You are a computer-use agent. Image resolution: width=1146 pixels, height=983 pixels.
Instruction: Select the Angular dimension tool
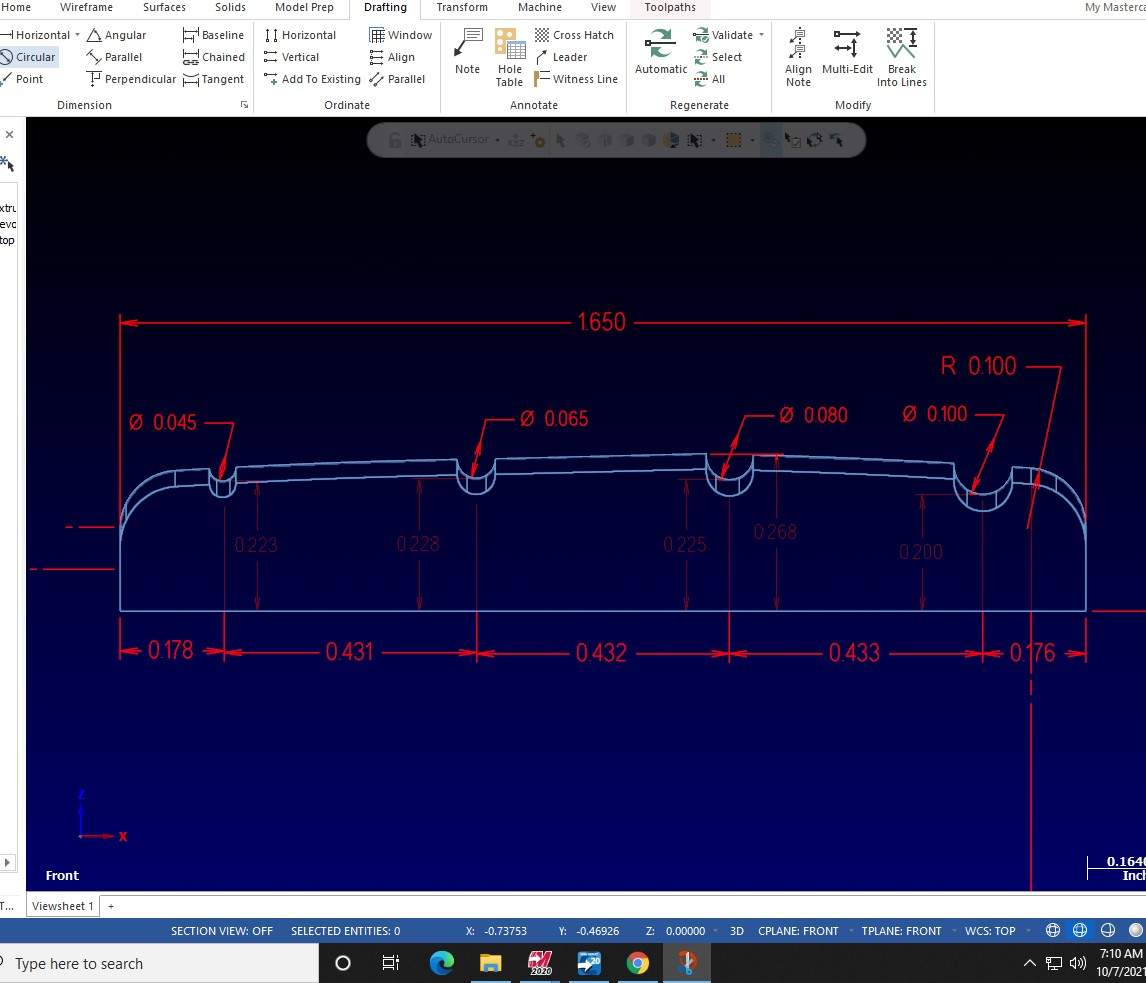click(116, 35)
